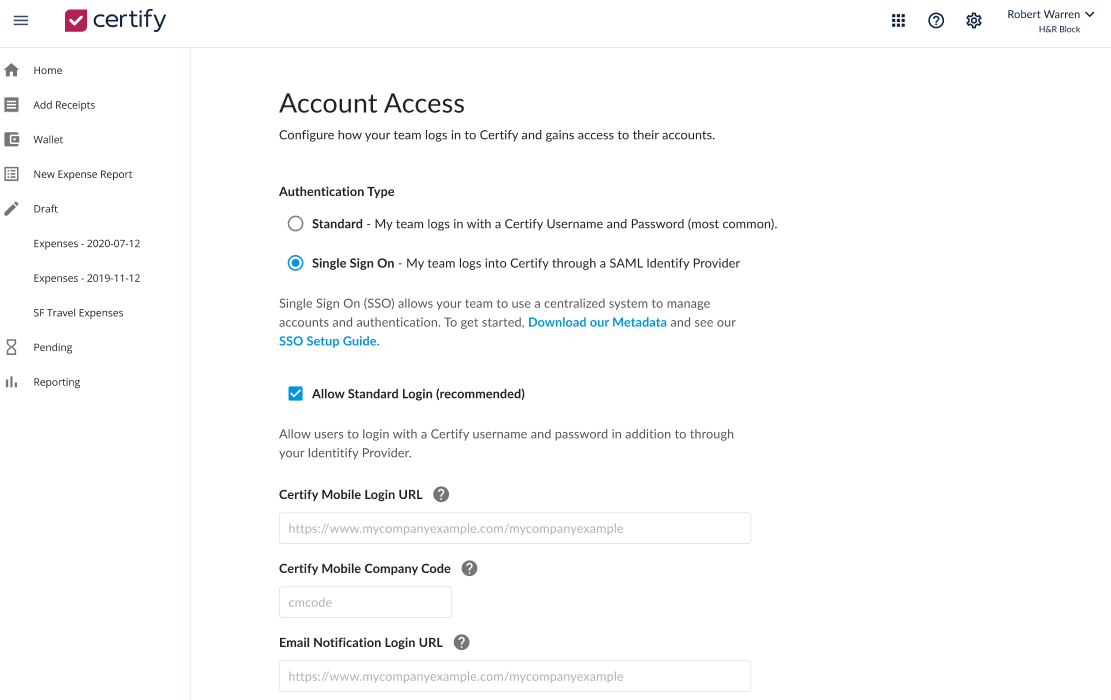Image resolution: width=1111 pixels, height=700 pixels.
Task: Open the settings gear icon
Action: 974,21
